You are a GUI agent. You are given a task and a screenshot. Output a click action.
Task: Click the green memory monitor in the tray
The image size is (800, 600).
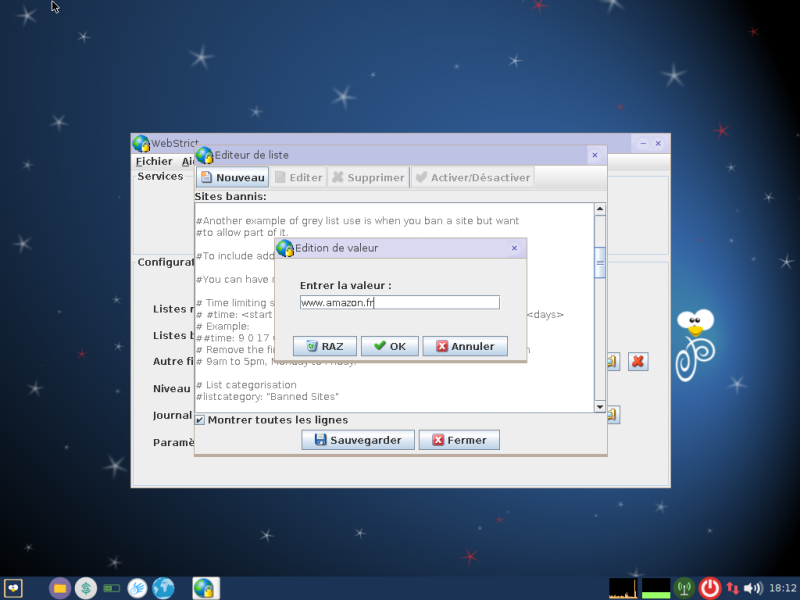[x=656, y=588]
